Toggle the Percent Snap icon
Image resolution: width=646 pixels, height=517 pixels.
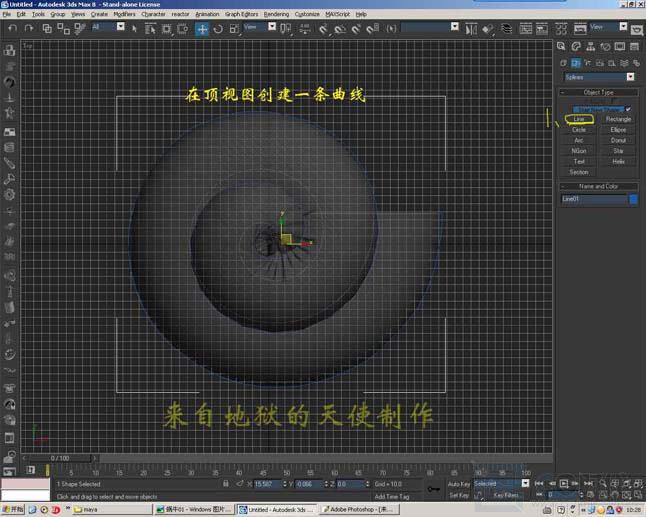tap(356, 29)
